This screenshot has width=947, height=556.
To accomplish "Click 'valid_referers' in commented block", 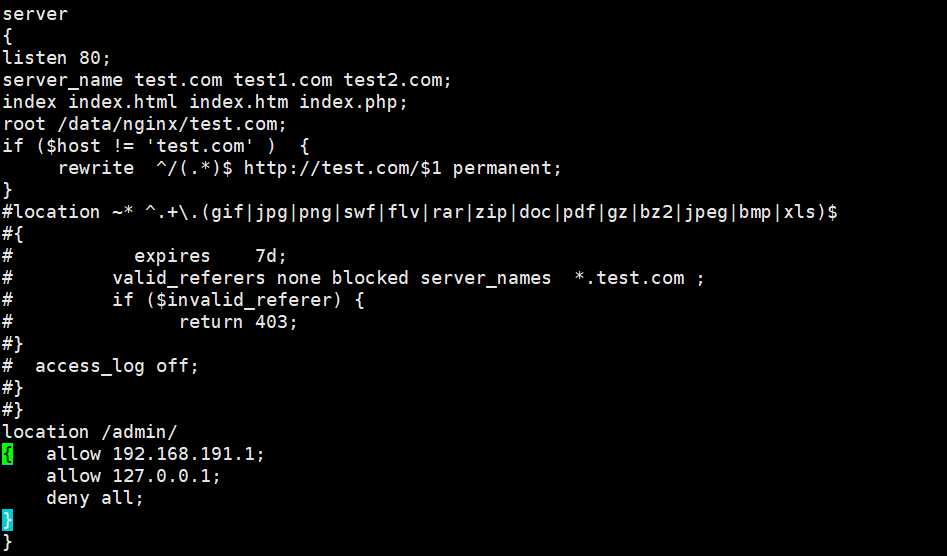I will tap(189, 278).
